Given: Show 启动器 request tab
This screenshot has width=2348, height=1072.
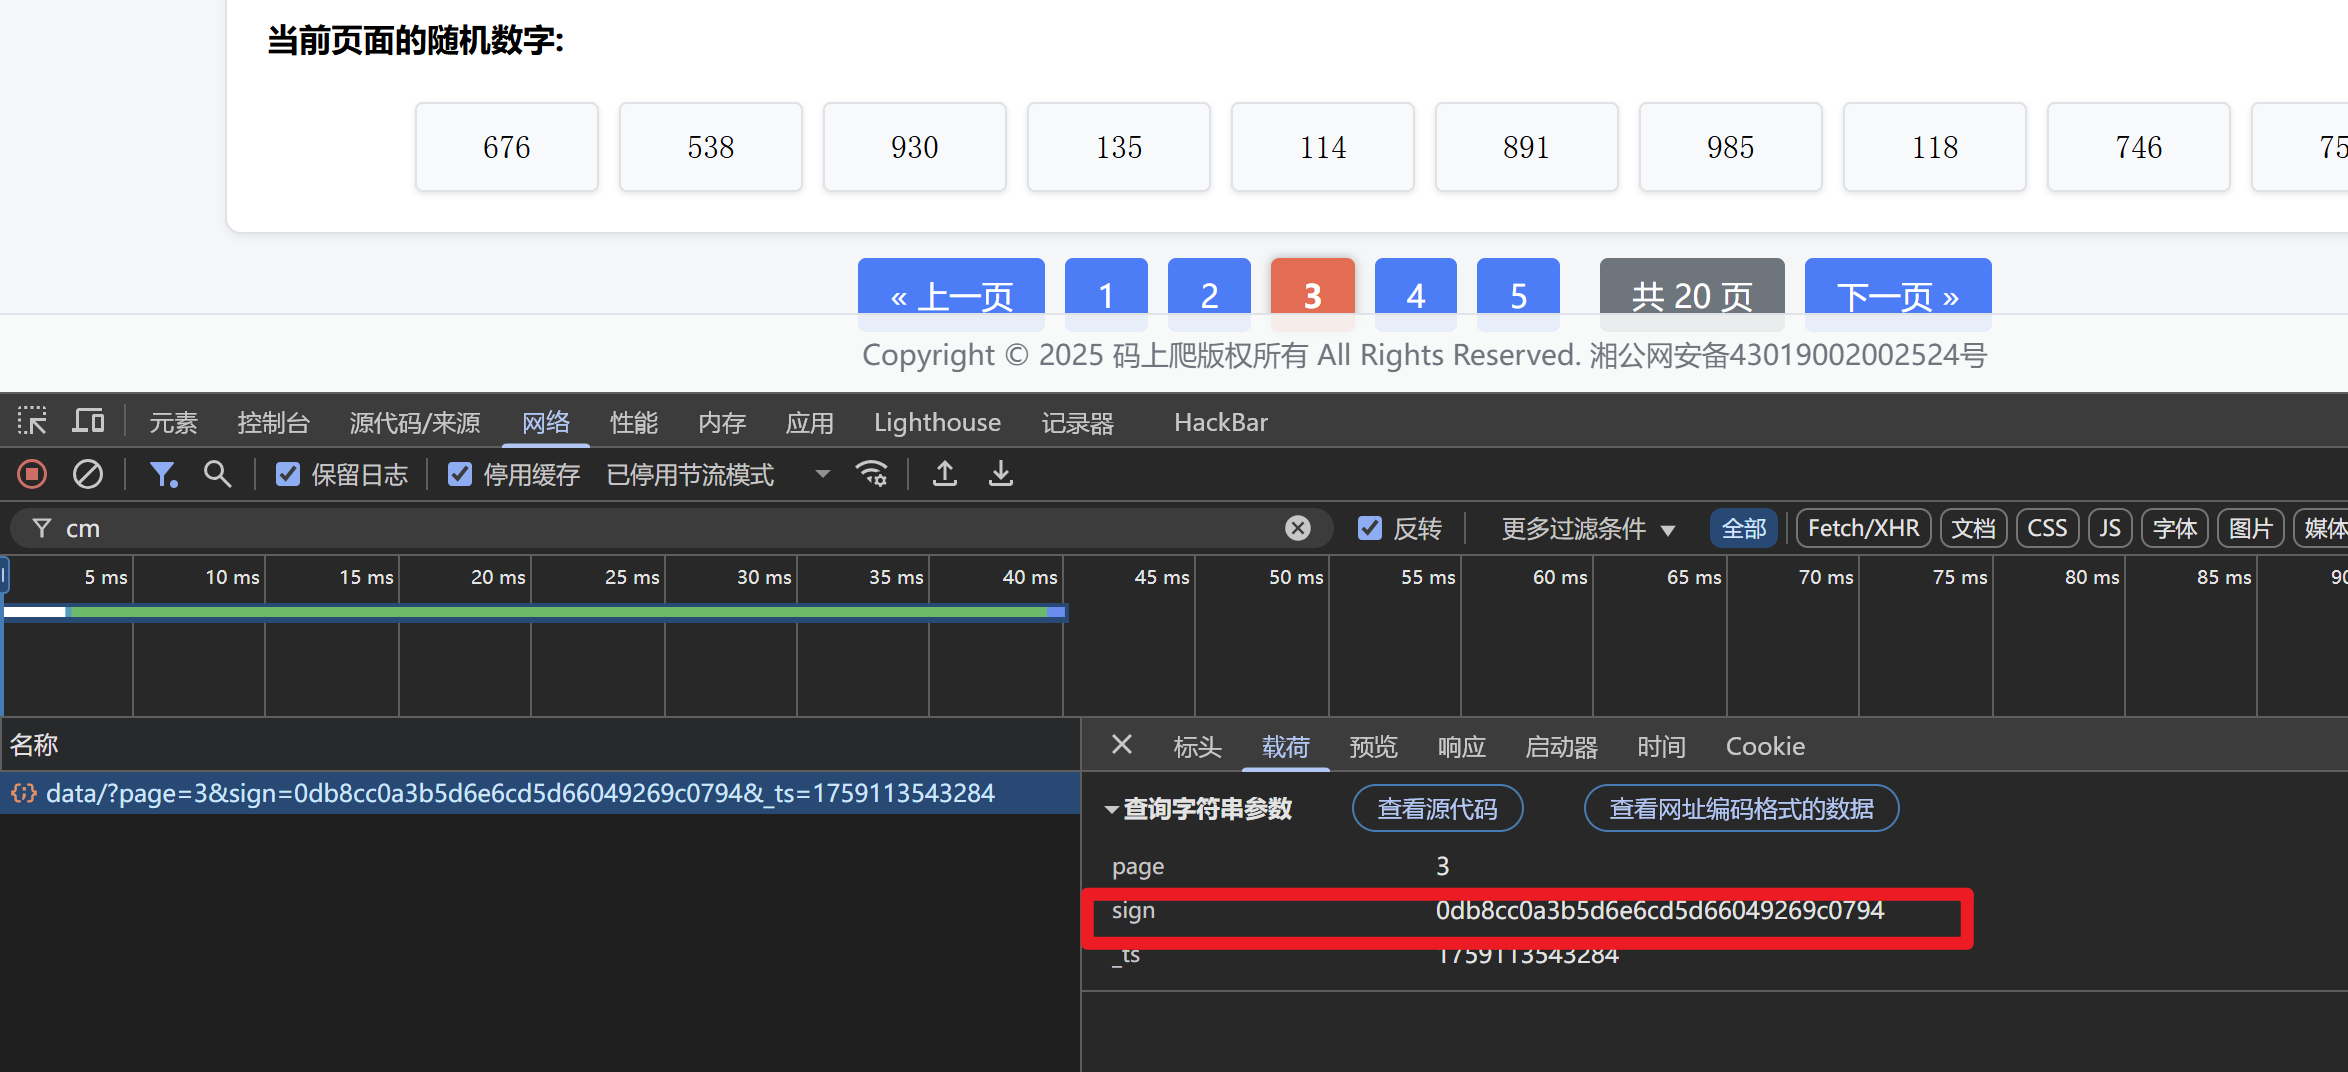Looking at the screenshot, I should pos(1562,746).
